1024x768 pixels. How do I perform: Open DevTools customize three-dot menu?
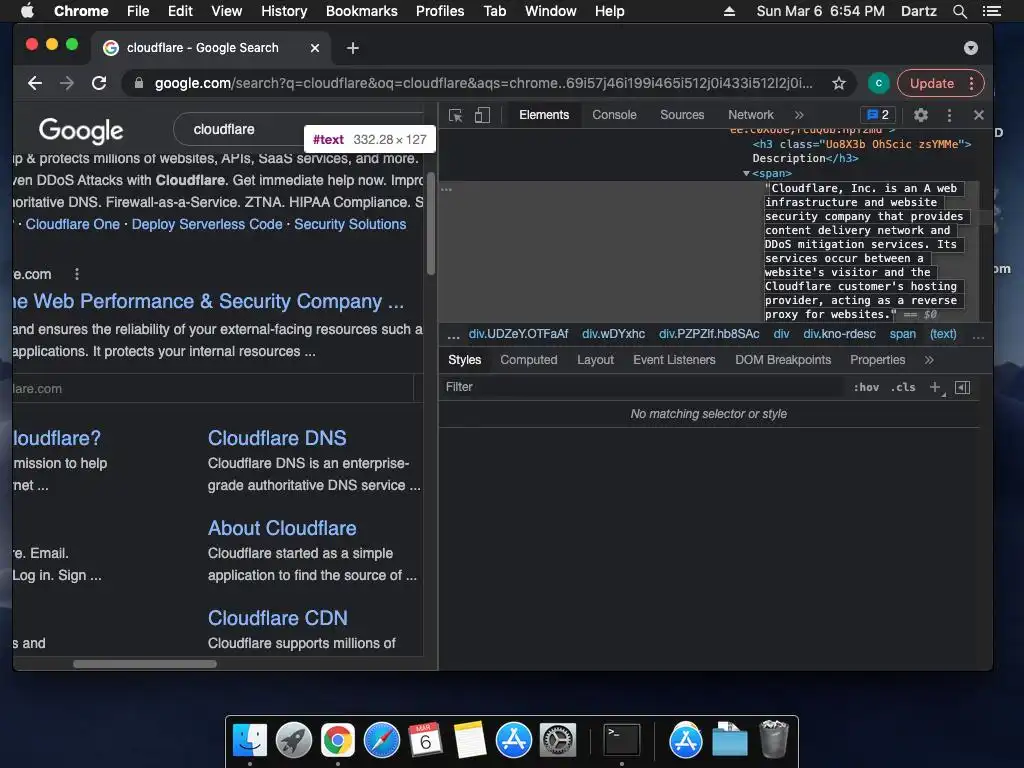949,115
